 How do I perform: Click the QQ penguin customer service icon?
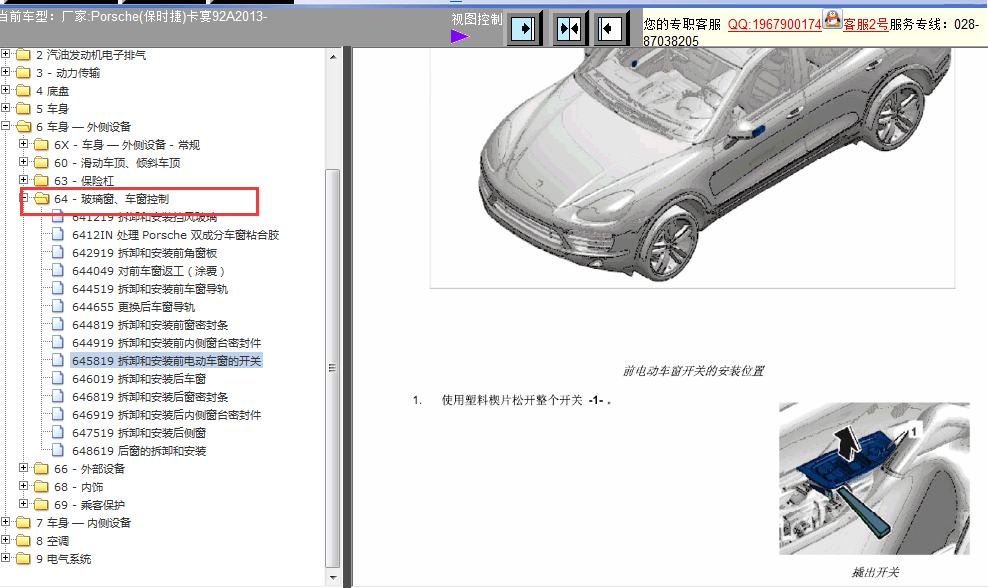[x=832, y=19]
